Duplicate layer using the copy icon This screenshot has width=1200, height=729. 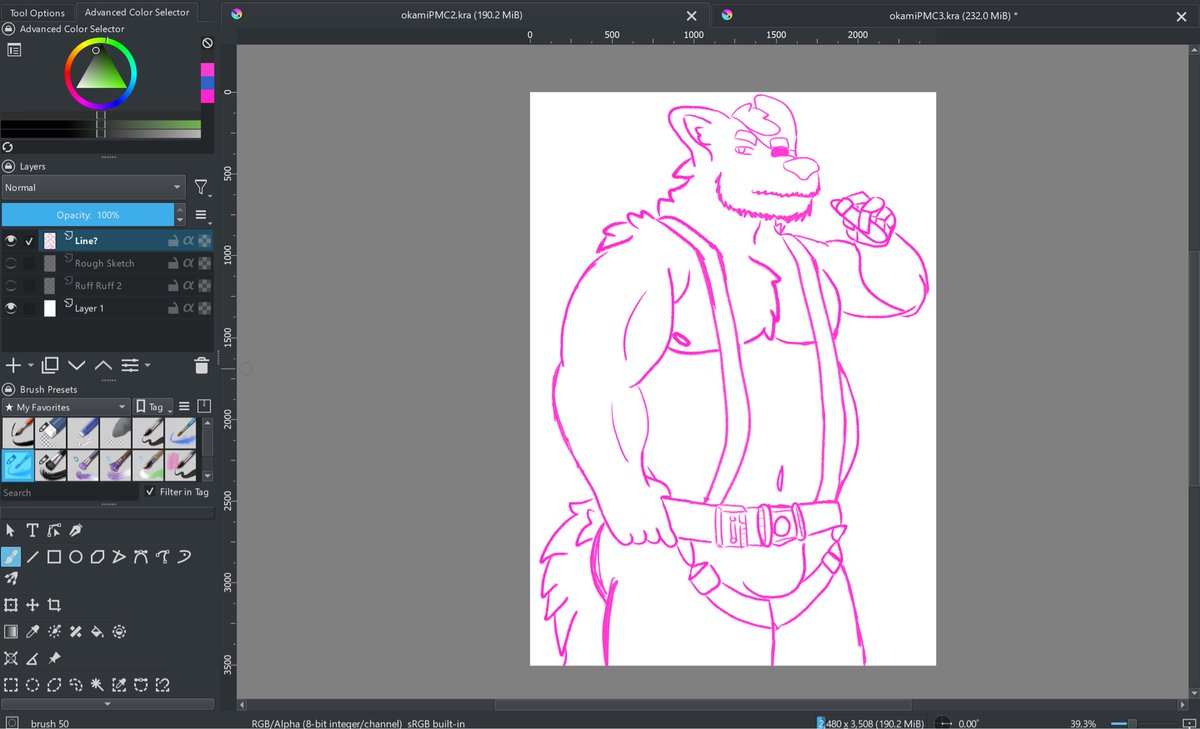(50, 365)
